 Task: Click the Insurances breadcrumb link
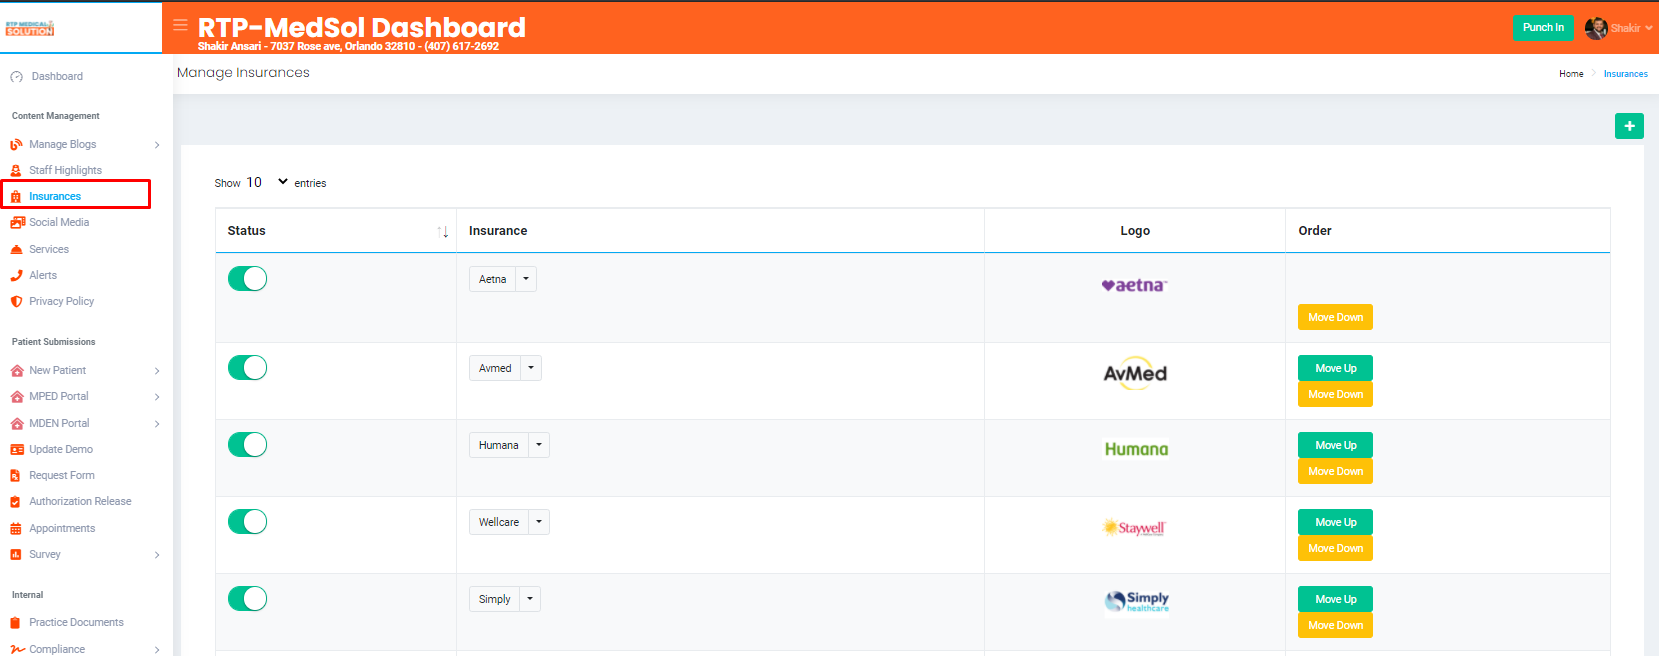(x=1626, y=74)
